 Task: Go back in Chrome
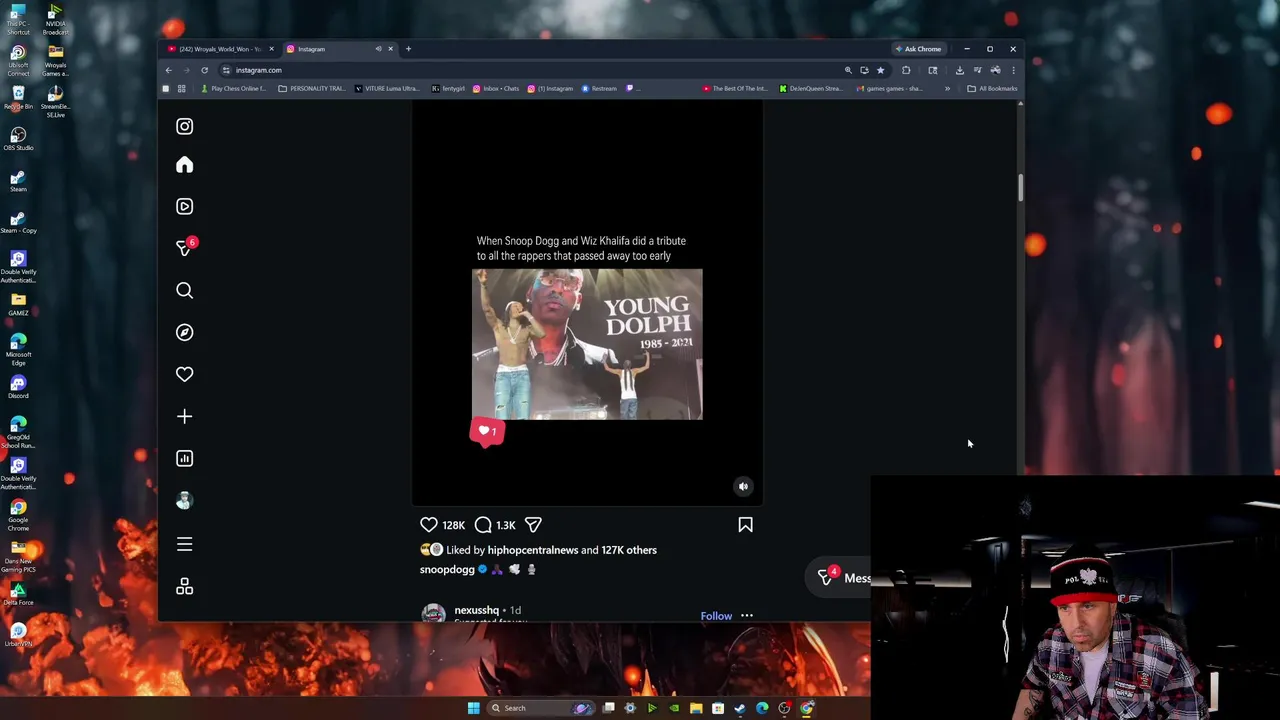click(x=168, y=70)
